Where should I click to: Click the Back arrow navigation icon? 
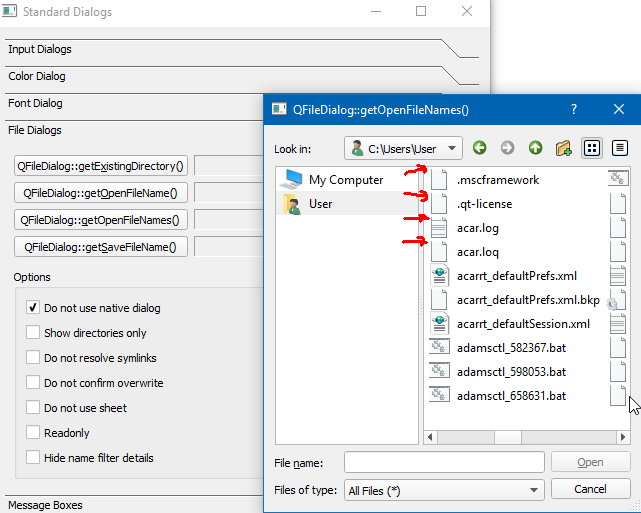480,148
